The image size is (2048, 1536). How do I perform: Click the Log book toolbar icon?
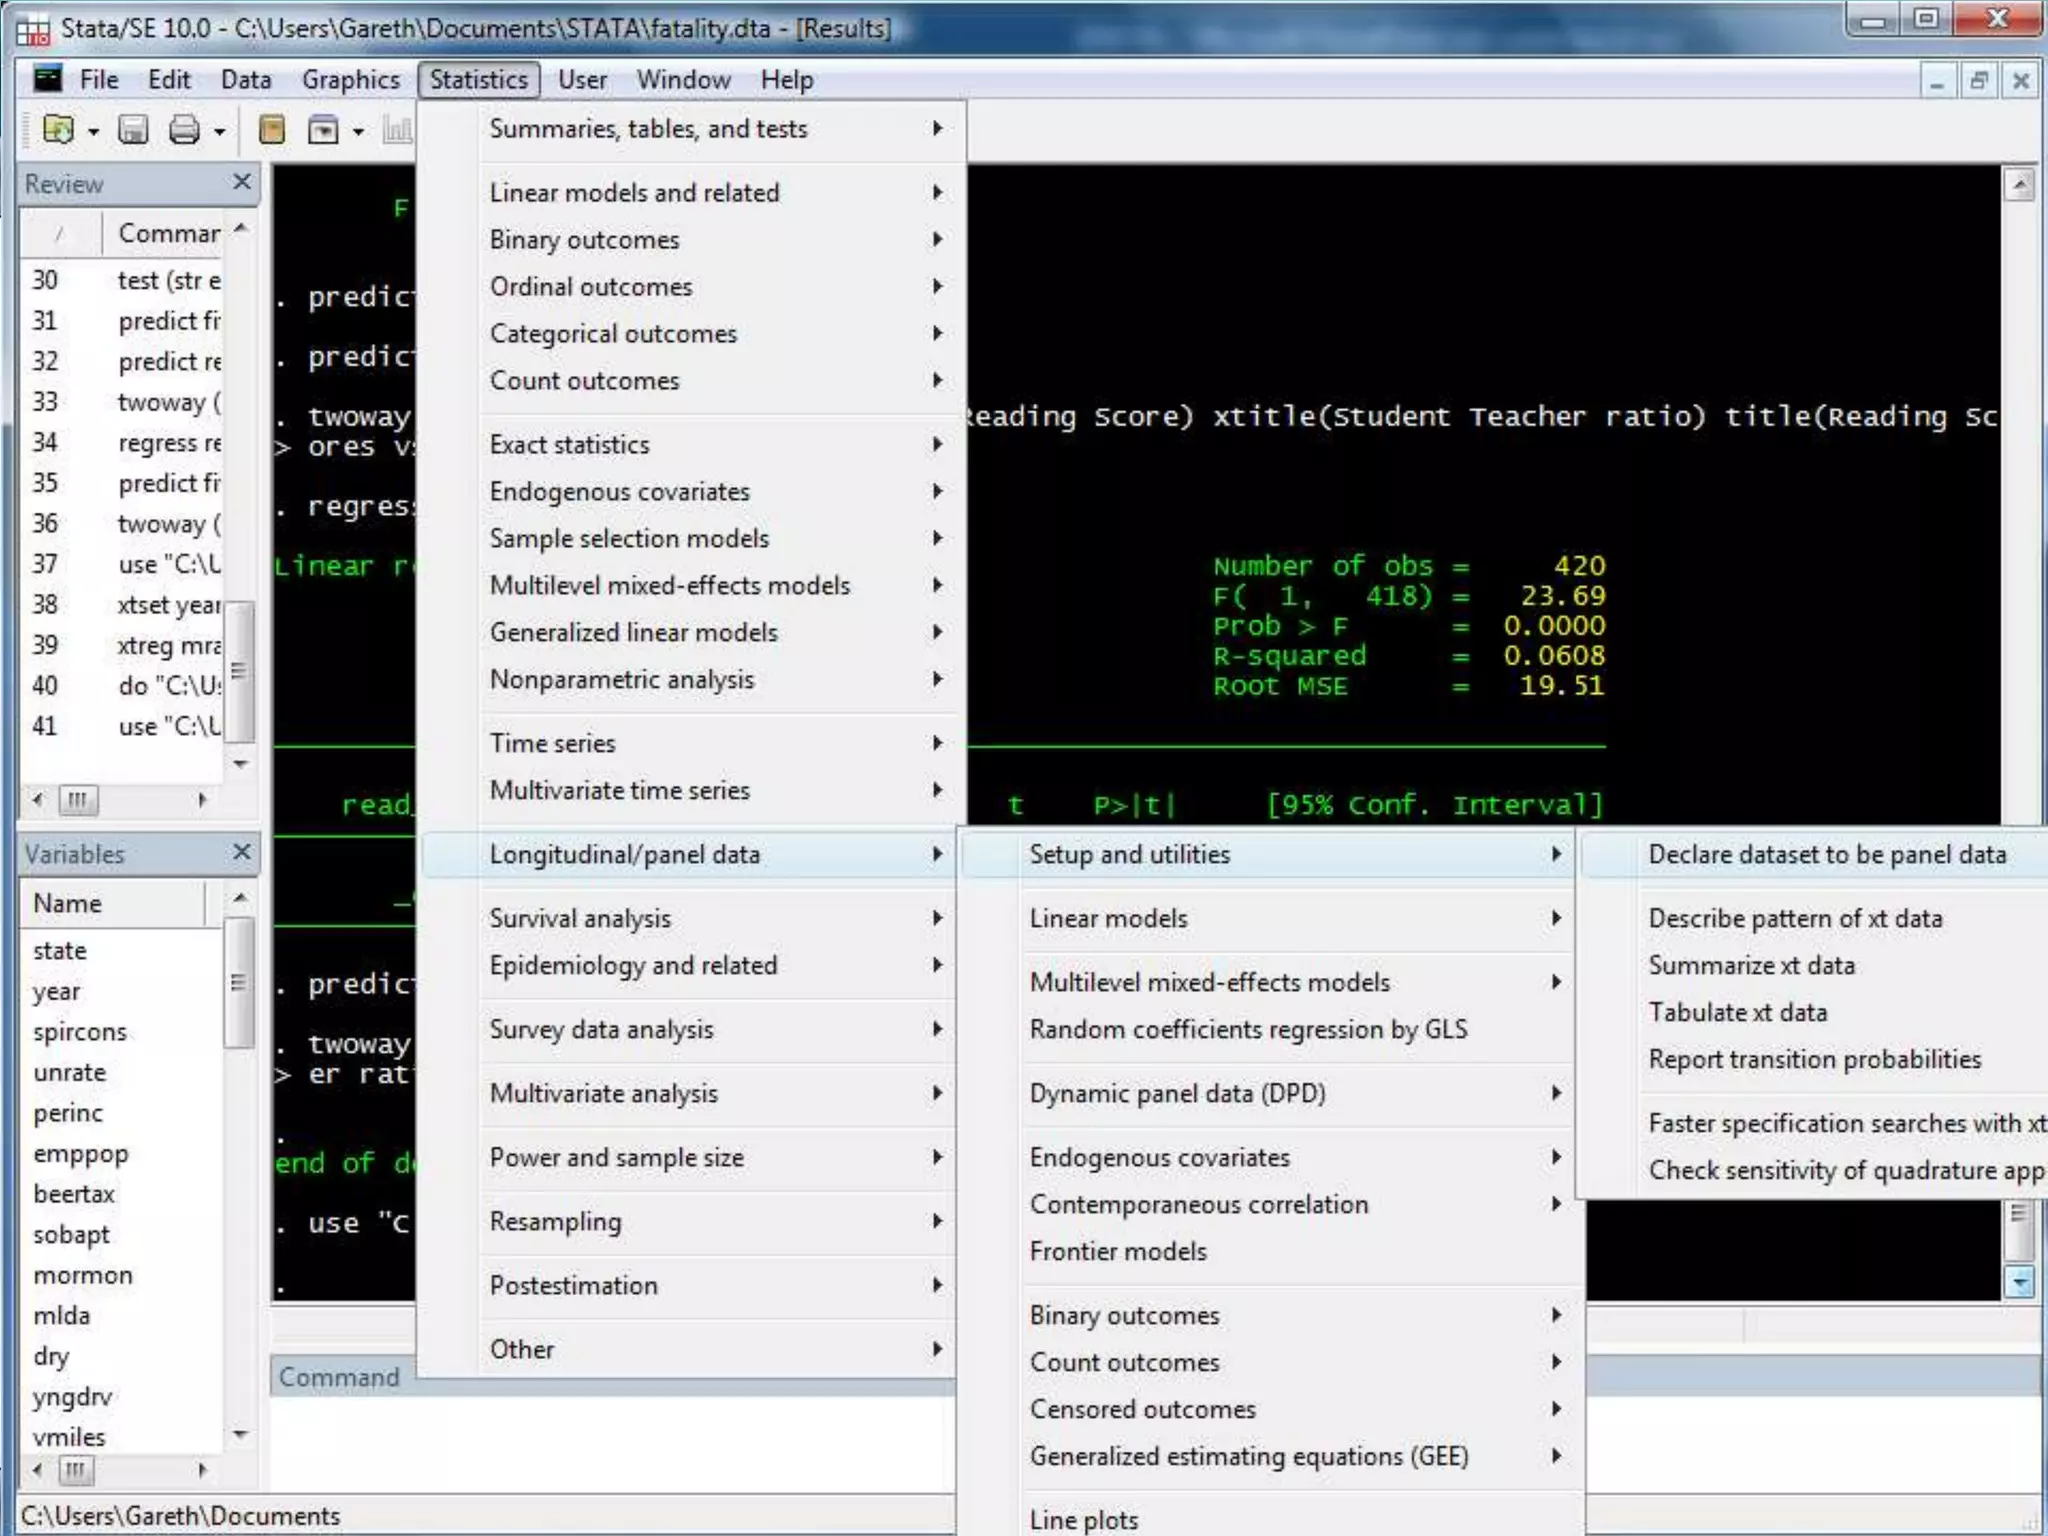click(272, 130)
